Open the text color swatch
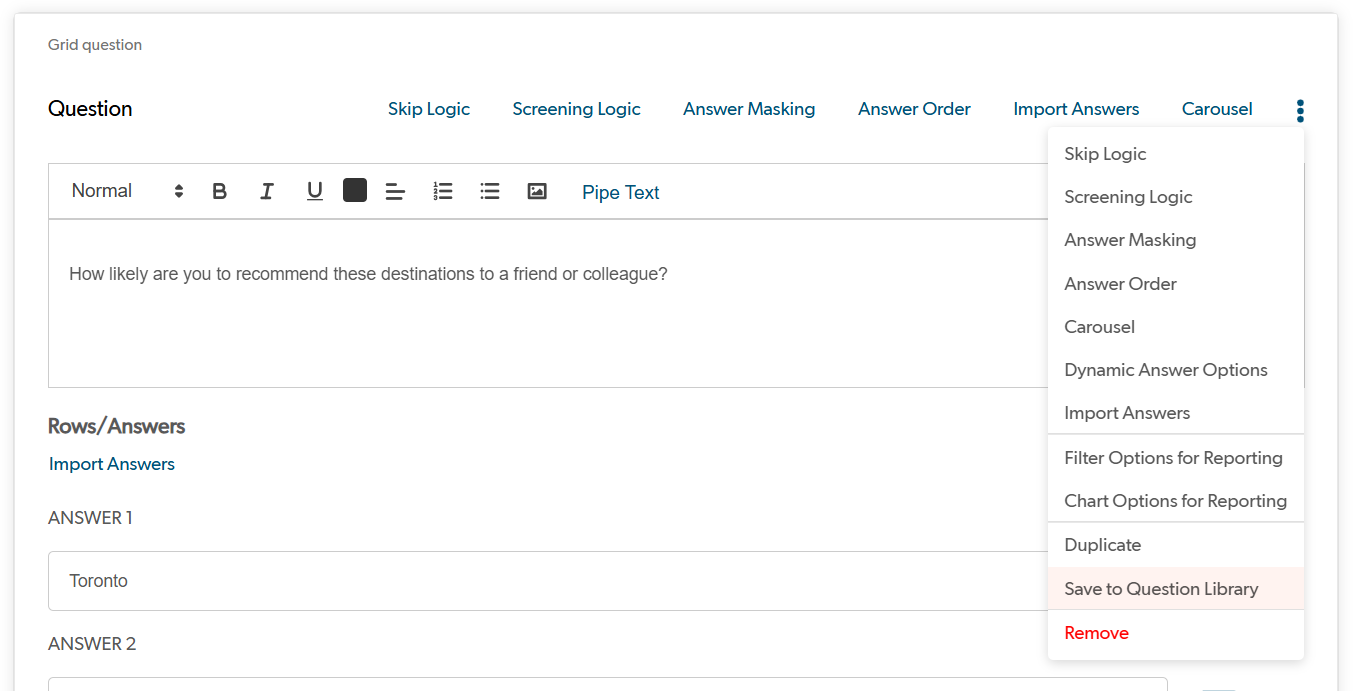1370x691 pixels. click(355, 190)
